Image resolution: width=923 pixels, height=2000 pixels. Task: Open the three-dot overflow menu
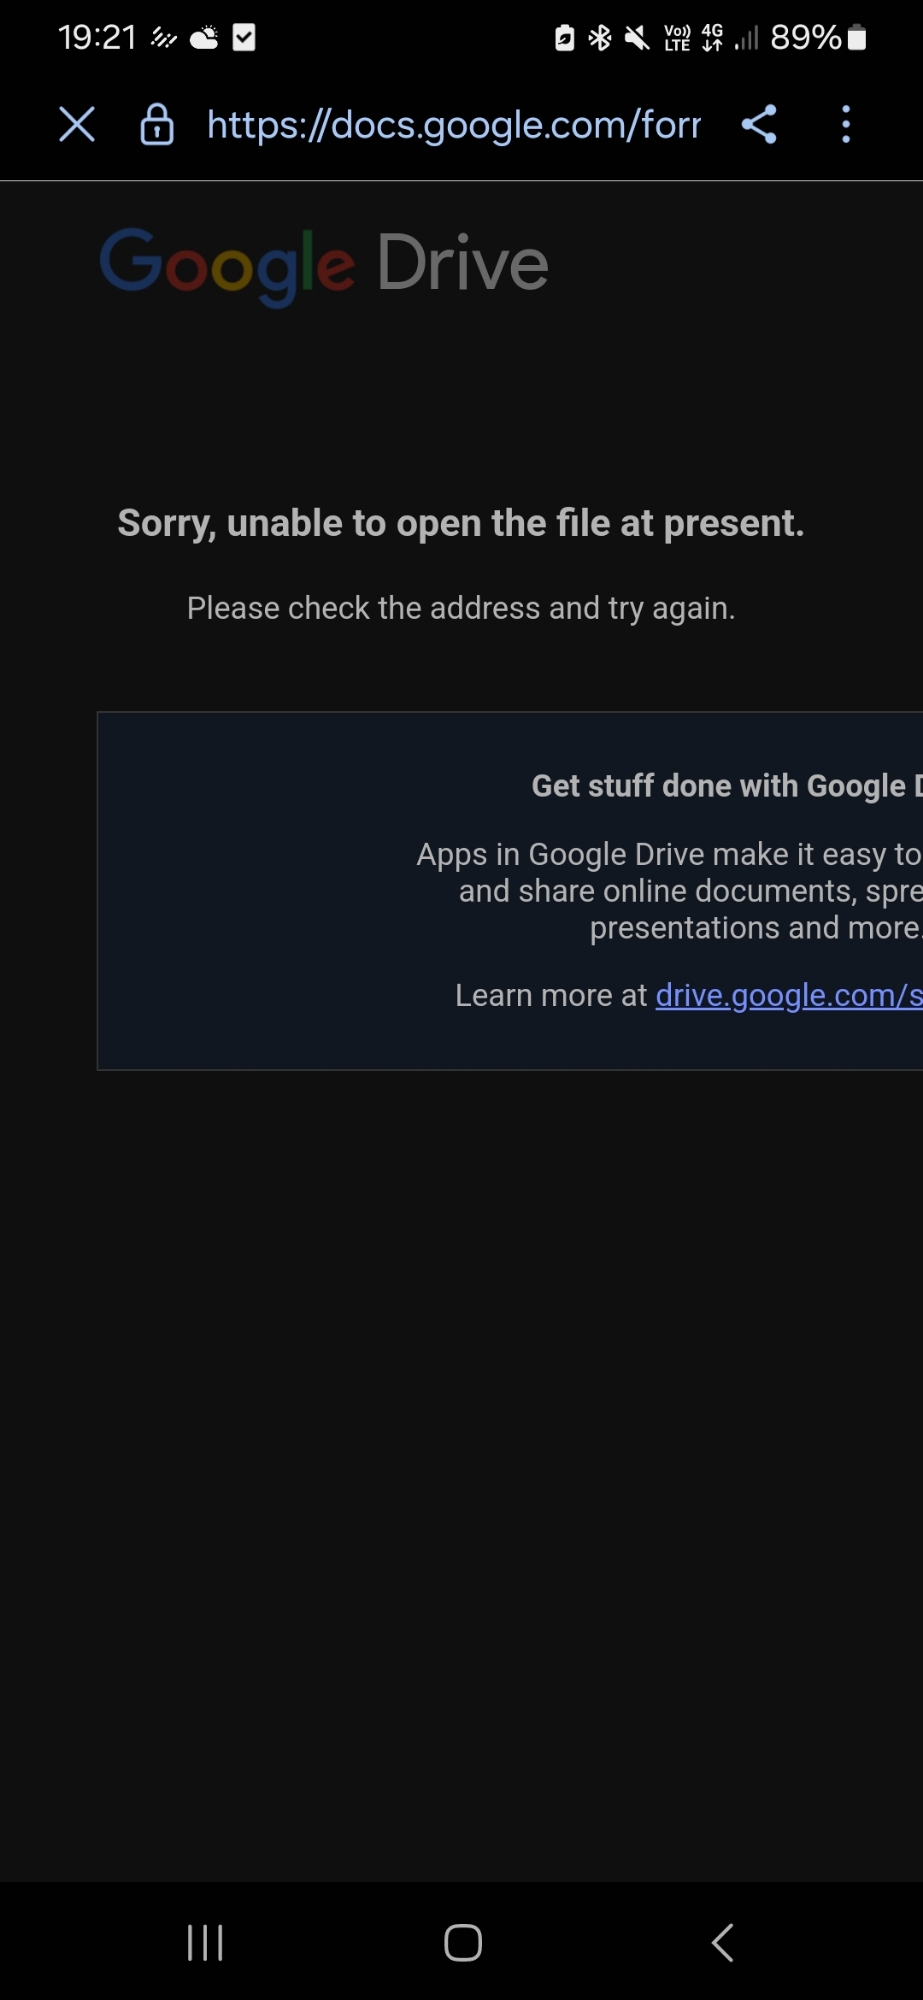[x=846, y=125]
